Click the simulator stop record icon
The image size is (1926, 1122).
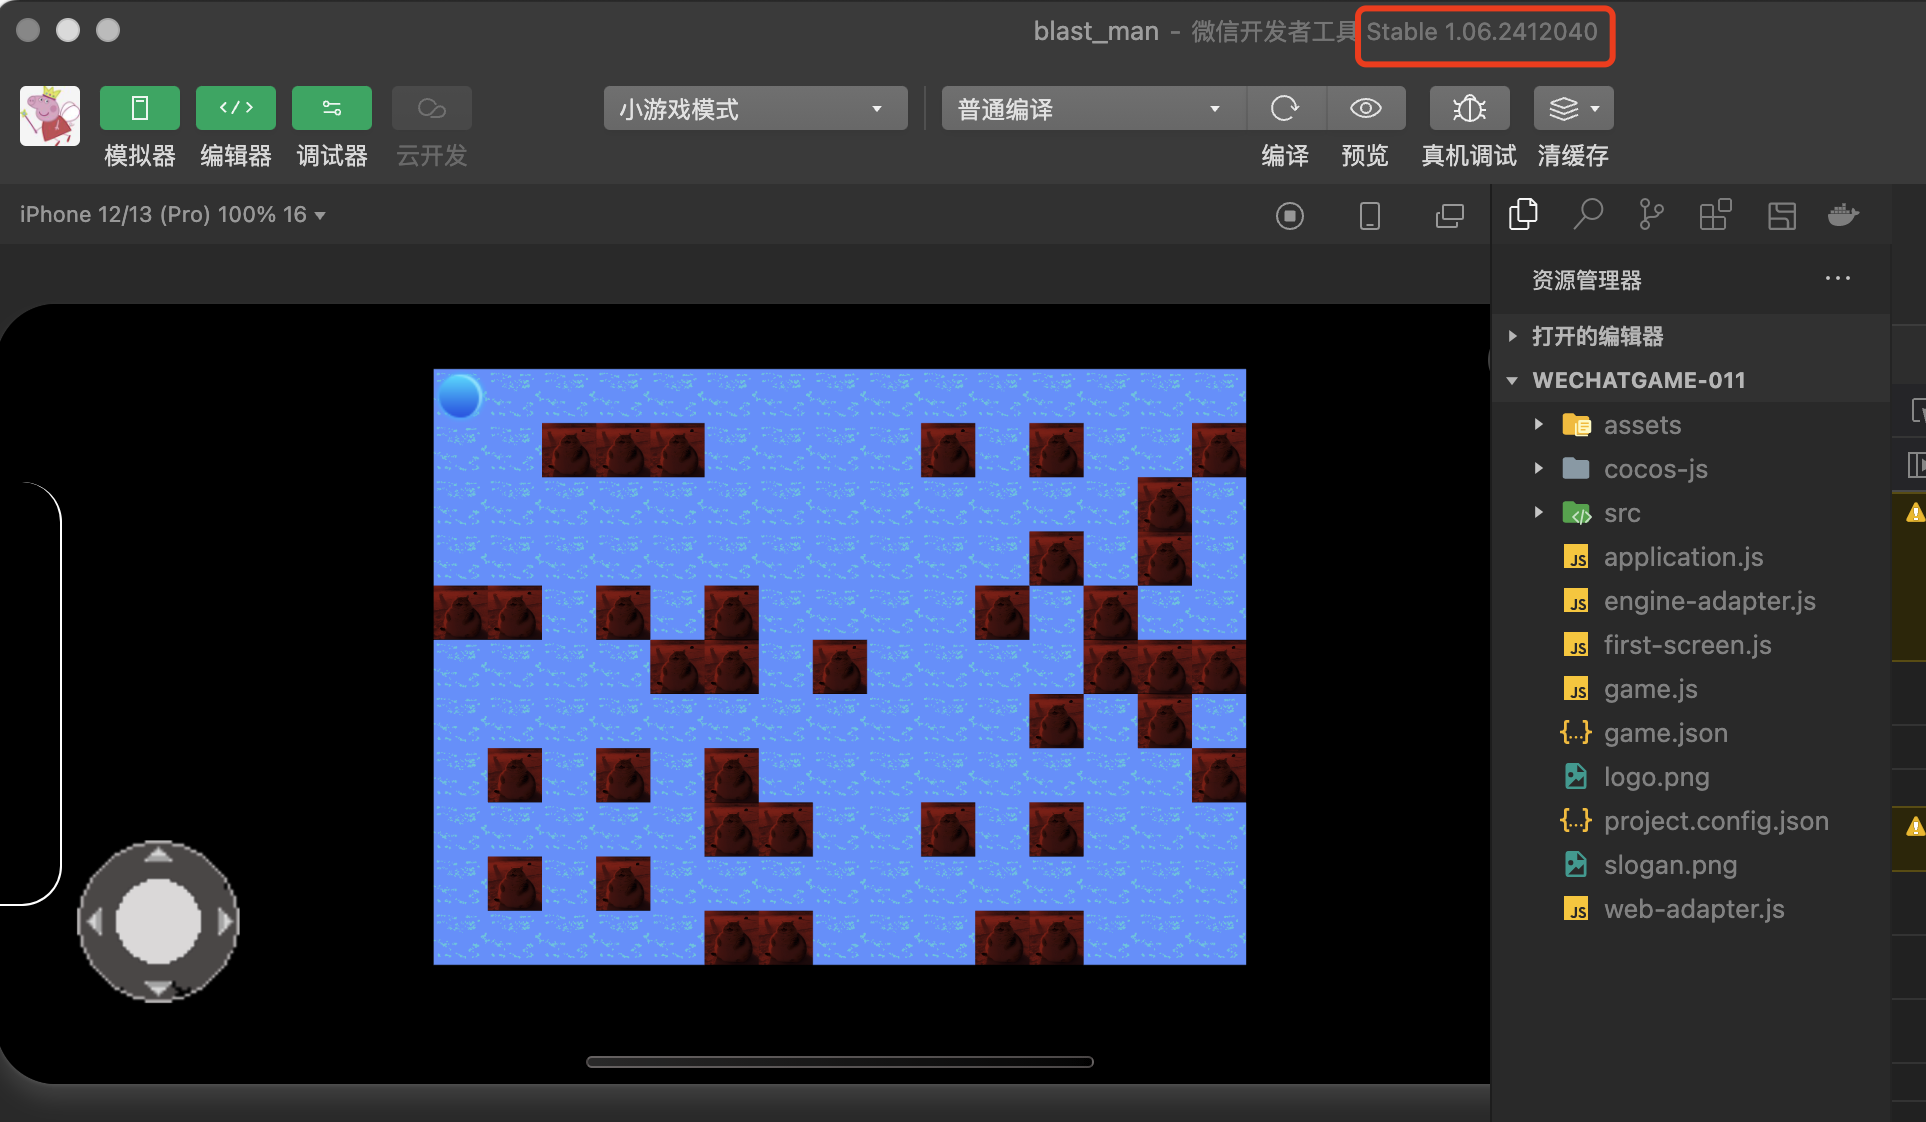[1290, 216]
